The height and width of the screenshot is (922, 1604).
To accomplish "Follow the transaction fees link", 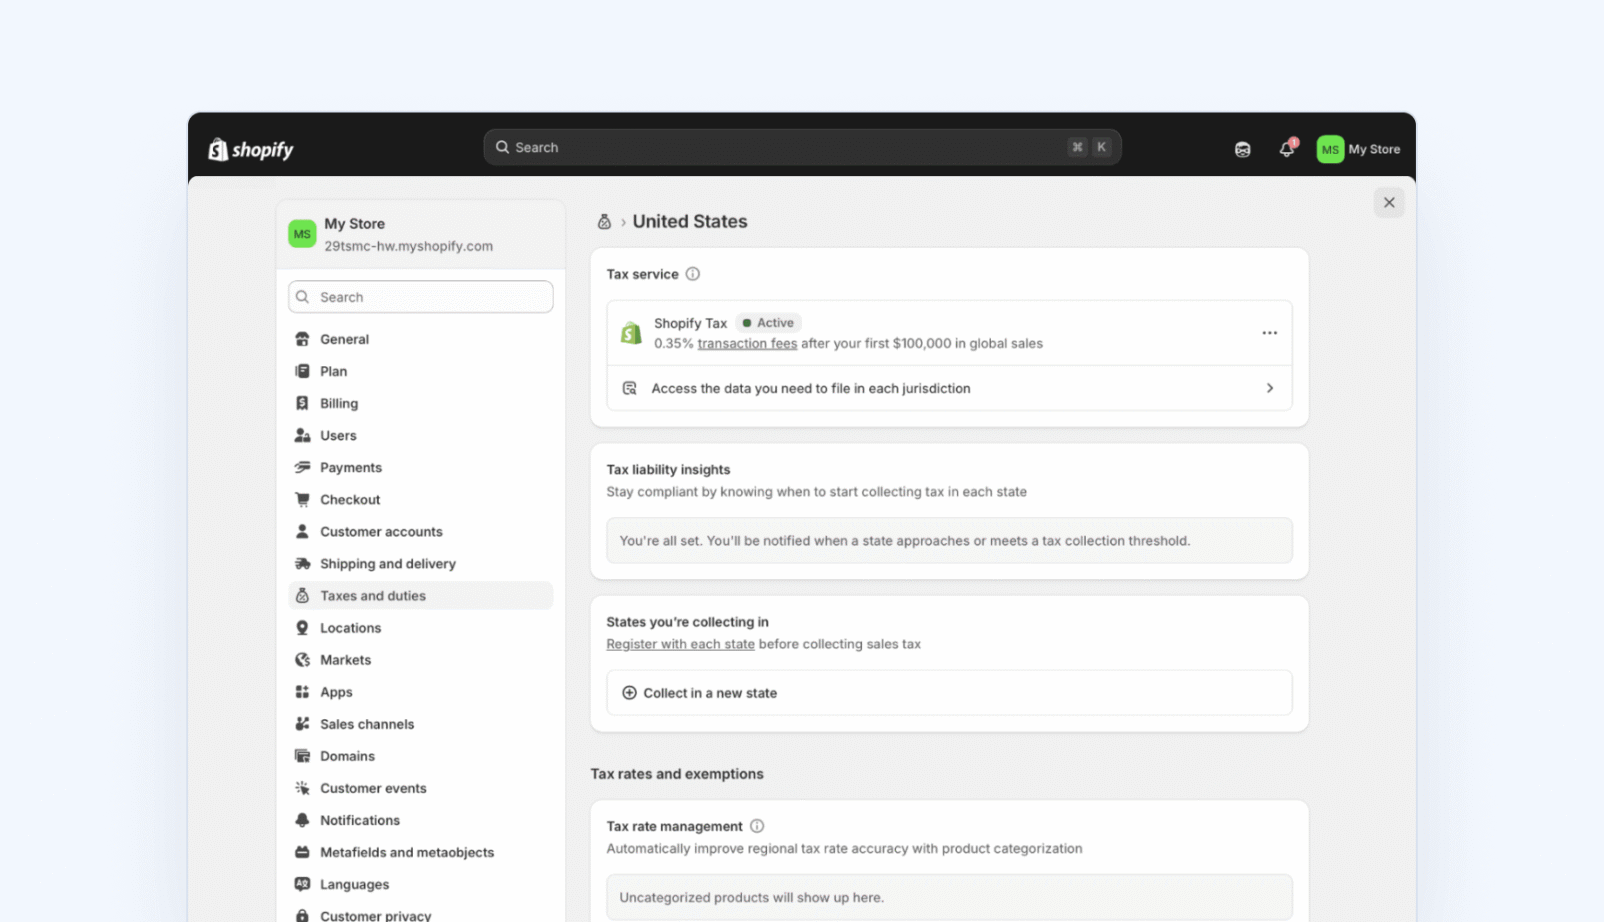I will pyautogui.click(x=747, y=343).
